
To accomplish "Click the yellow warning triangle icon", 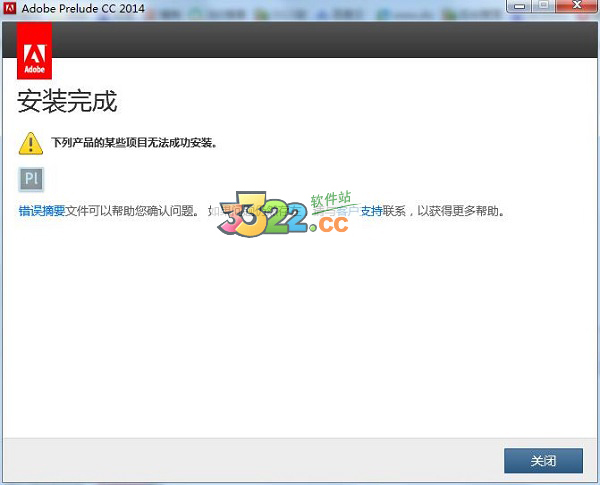I will [x=31, y=144].
